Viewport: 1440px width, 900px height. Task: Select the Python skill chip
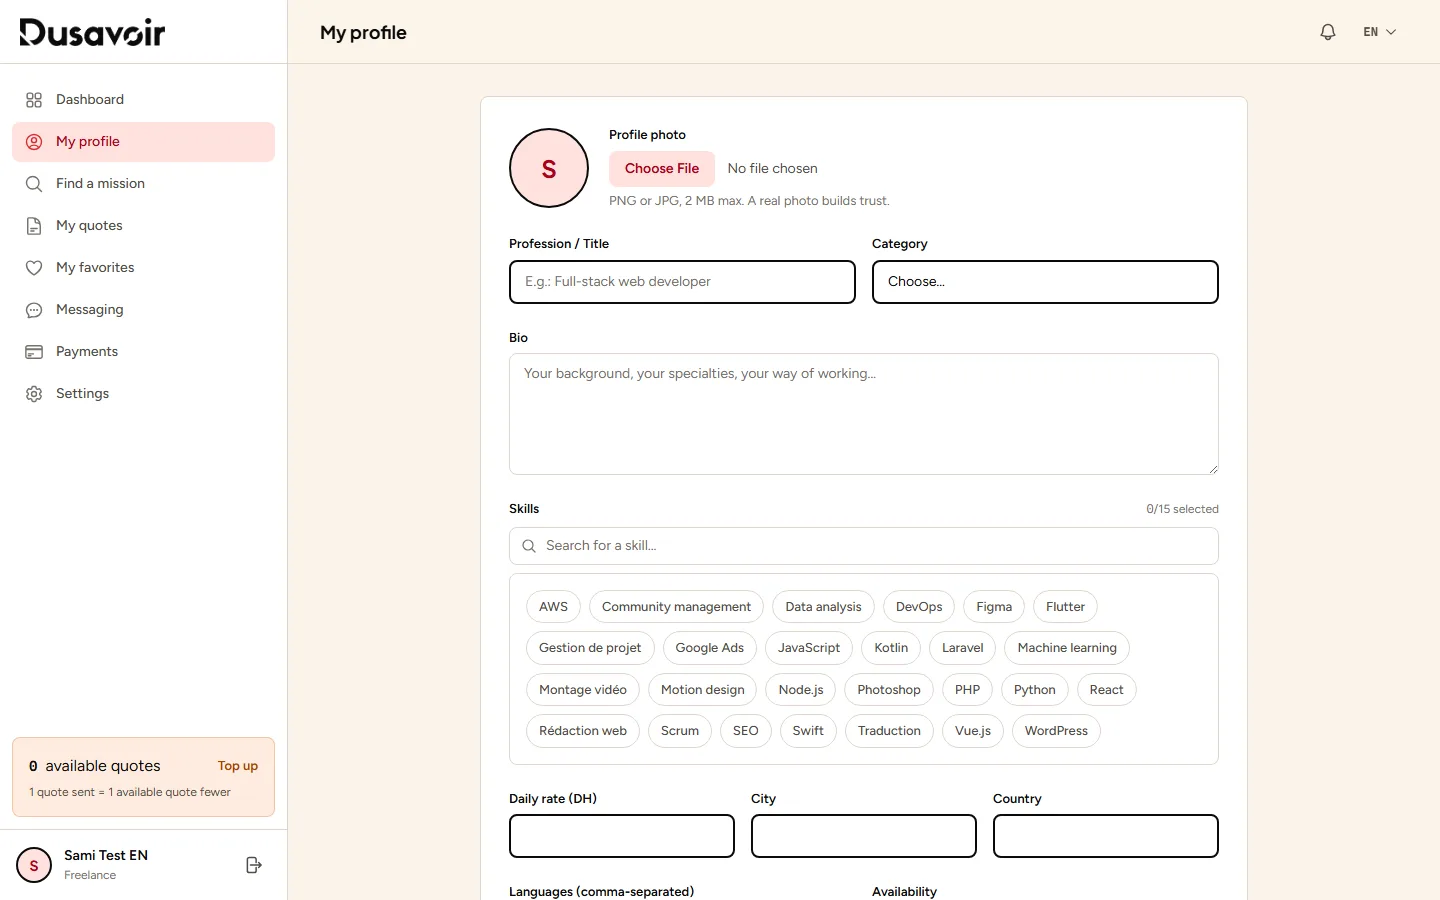tap(1035, 690)
